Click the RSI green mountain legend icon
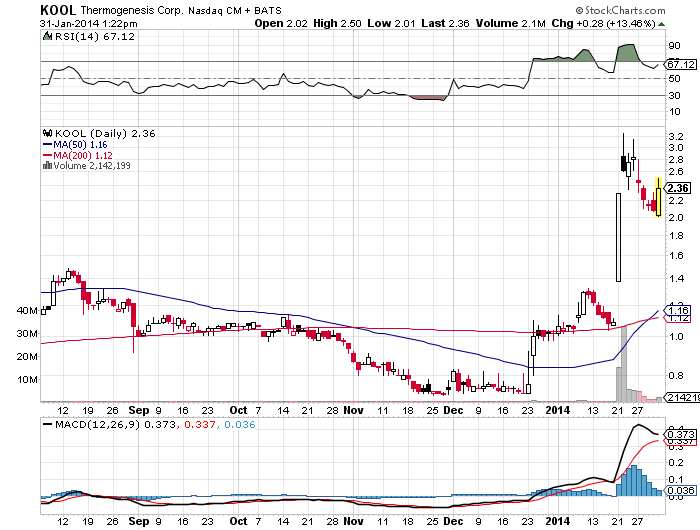The image size is (700, 530). [47, 36]
